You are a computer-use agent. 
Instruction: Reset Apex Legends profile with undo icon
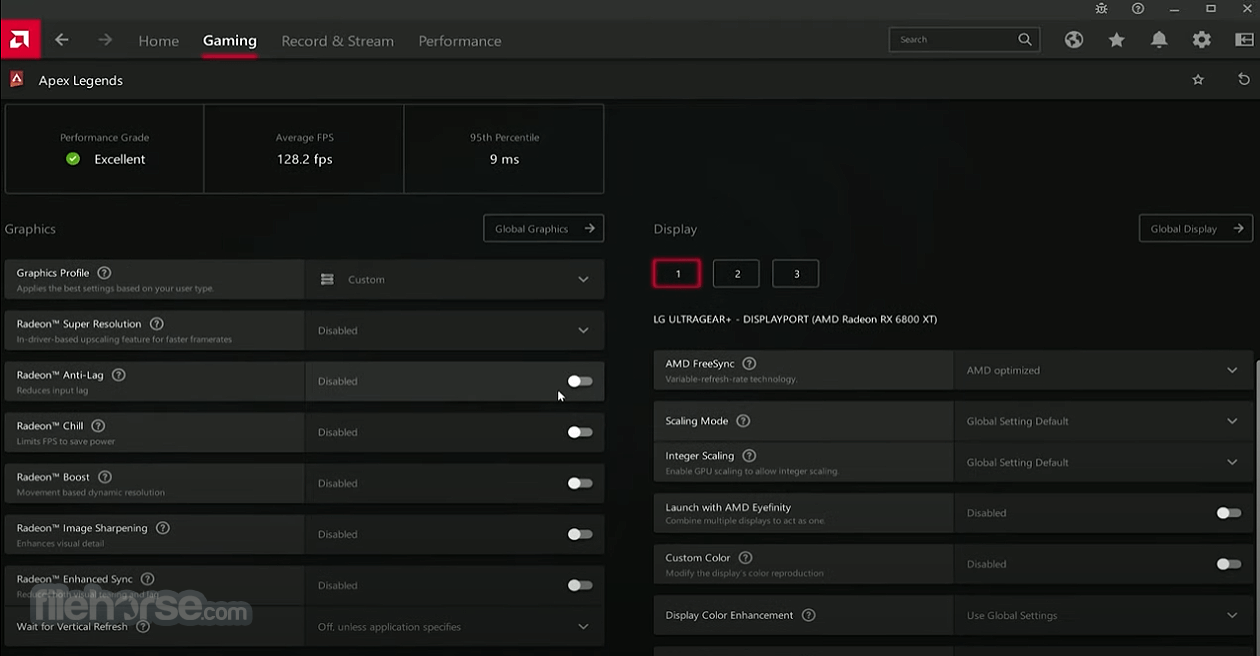1244,80
